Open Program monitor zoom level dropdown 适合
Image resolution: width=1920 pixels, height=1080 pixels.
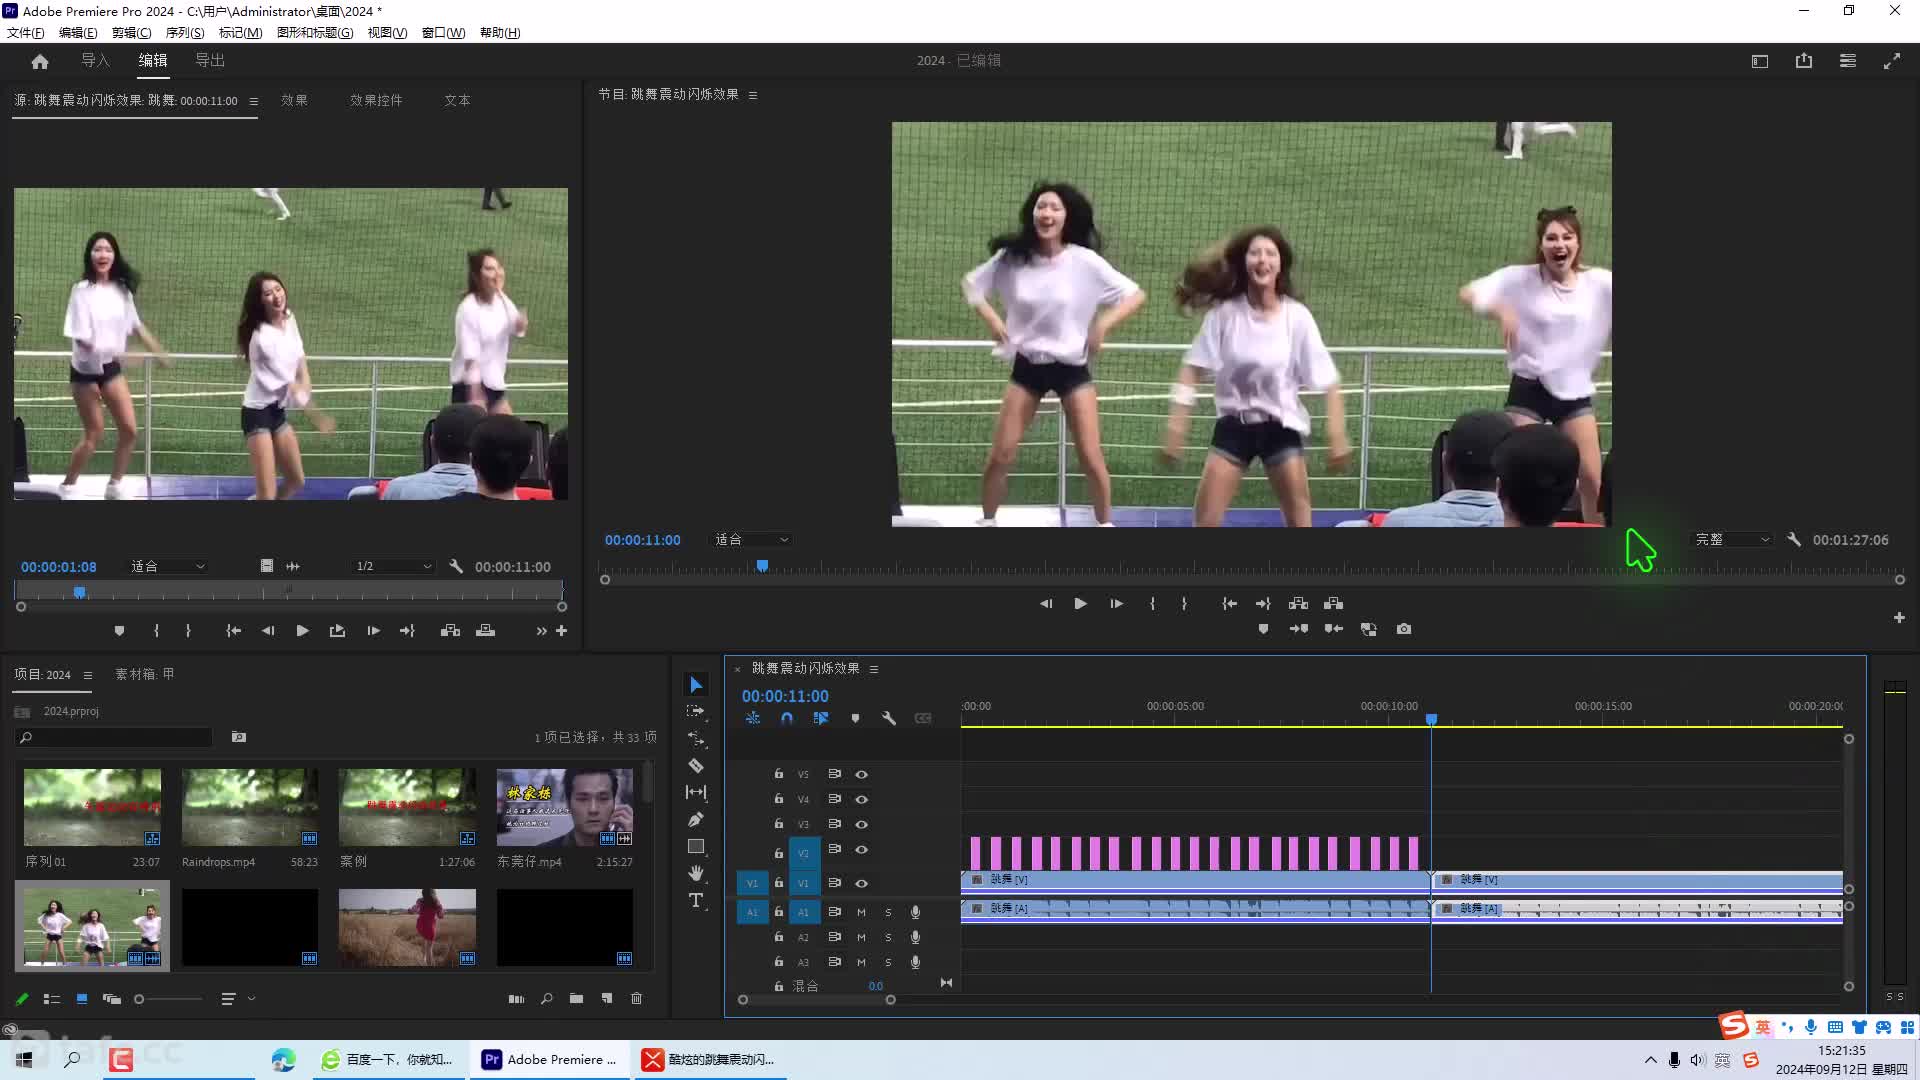[x=751, y=539]
